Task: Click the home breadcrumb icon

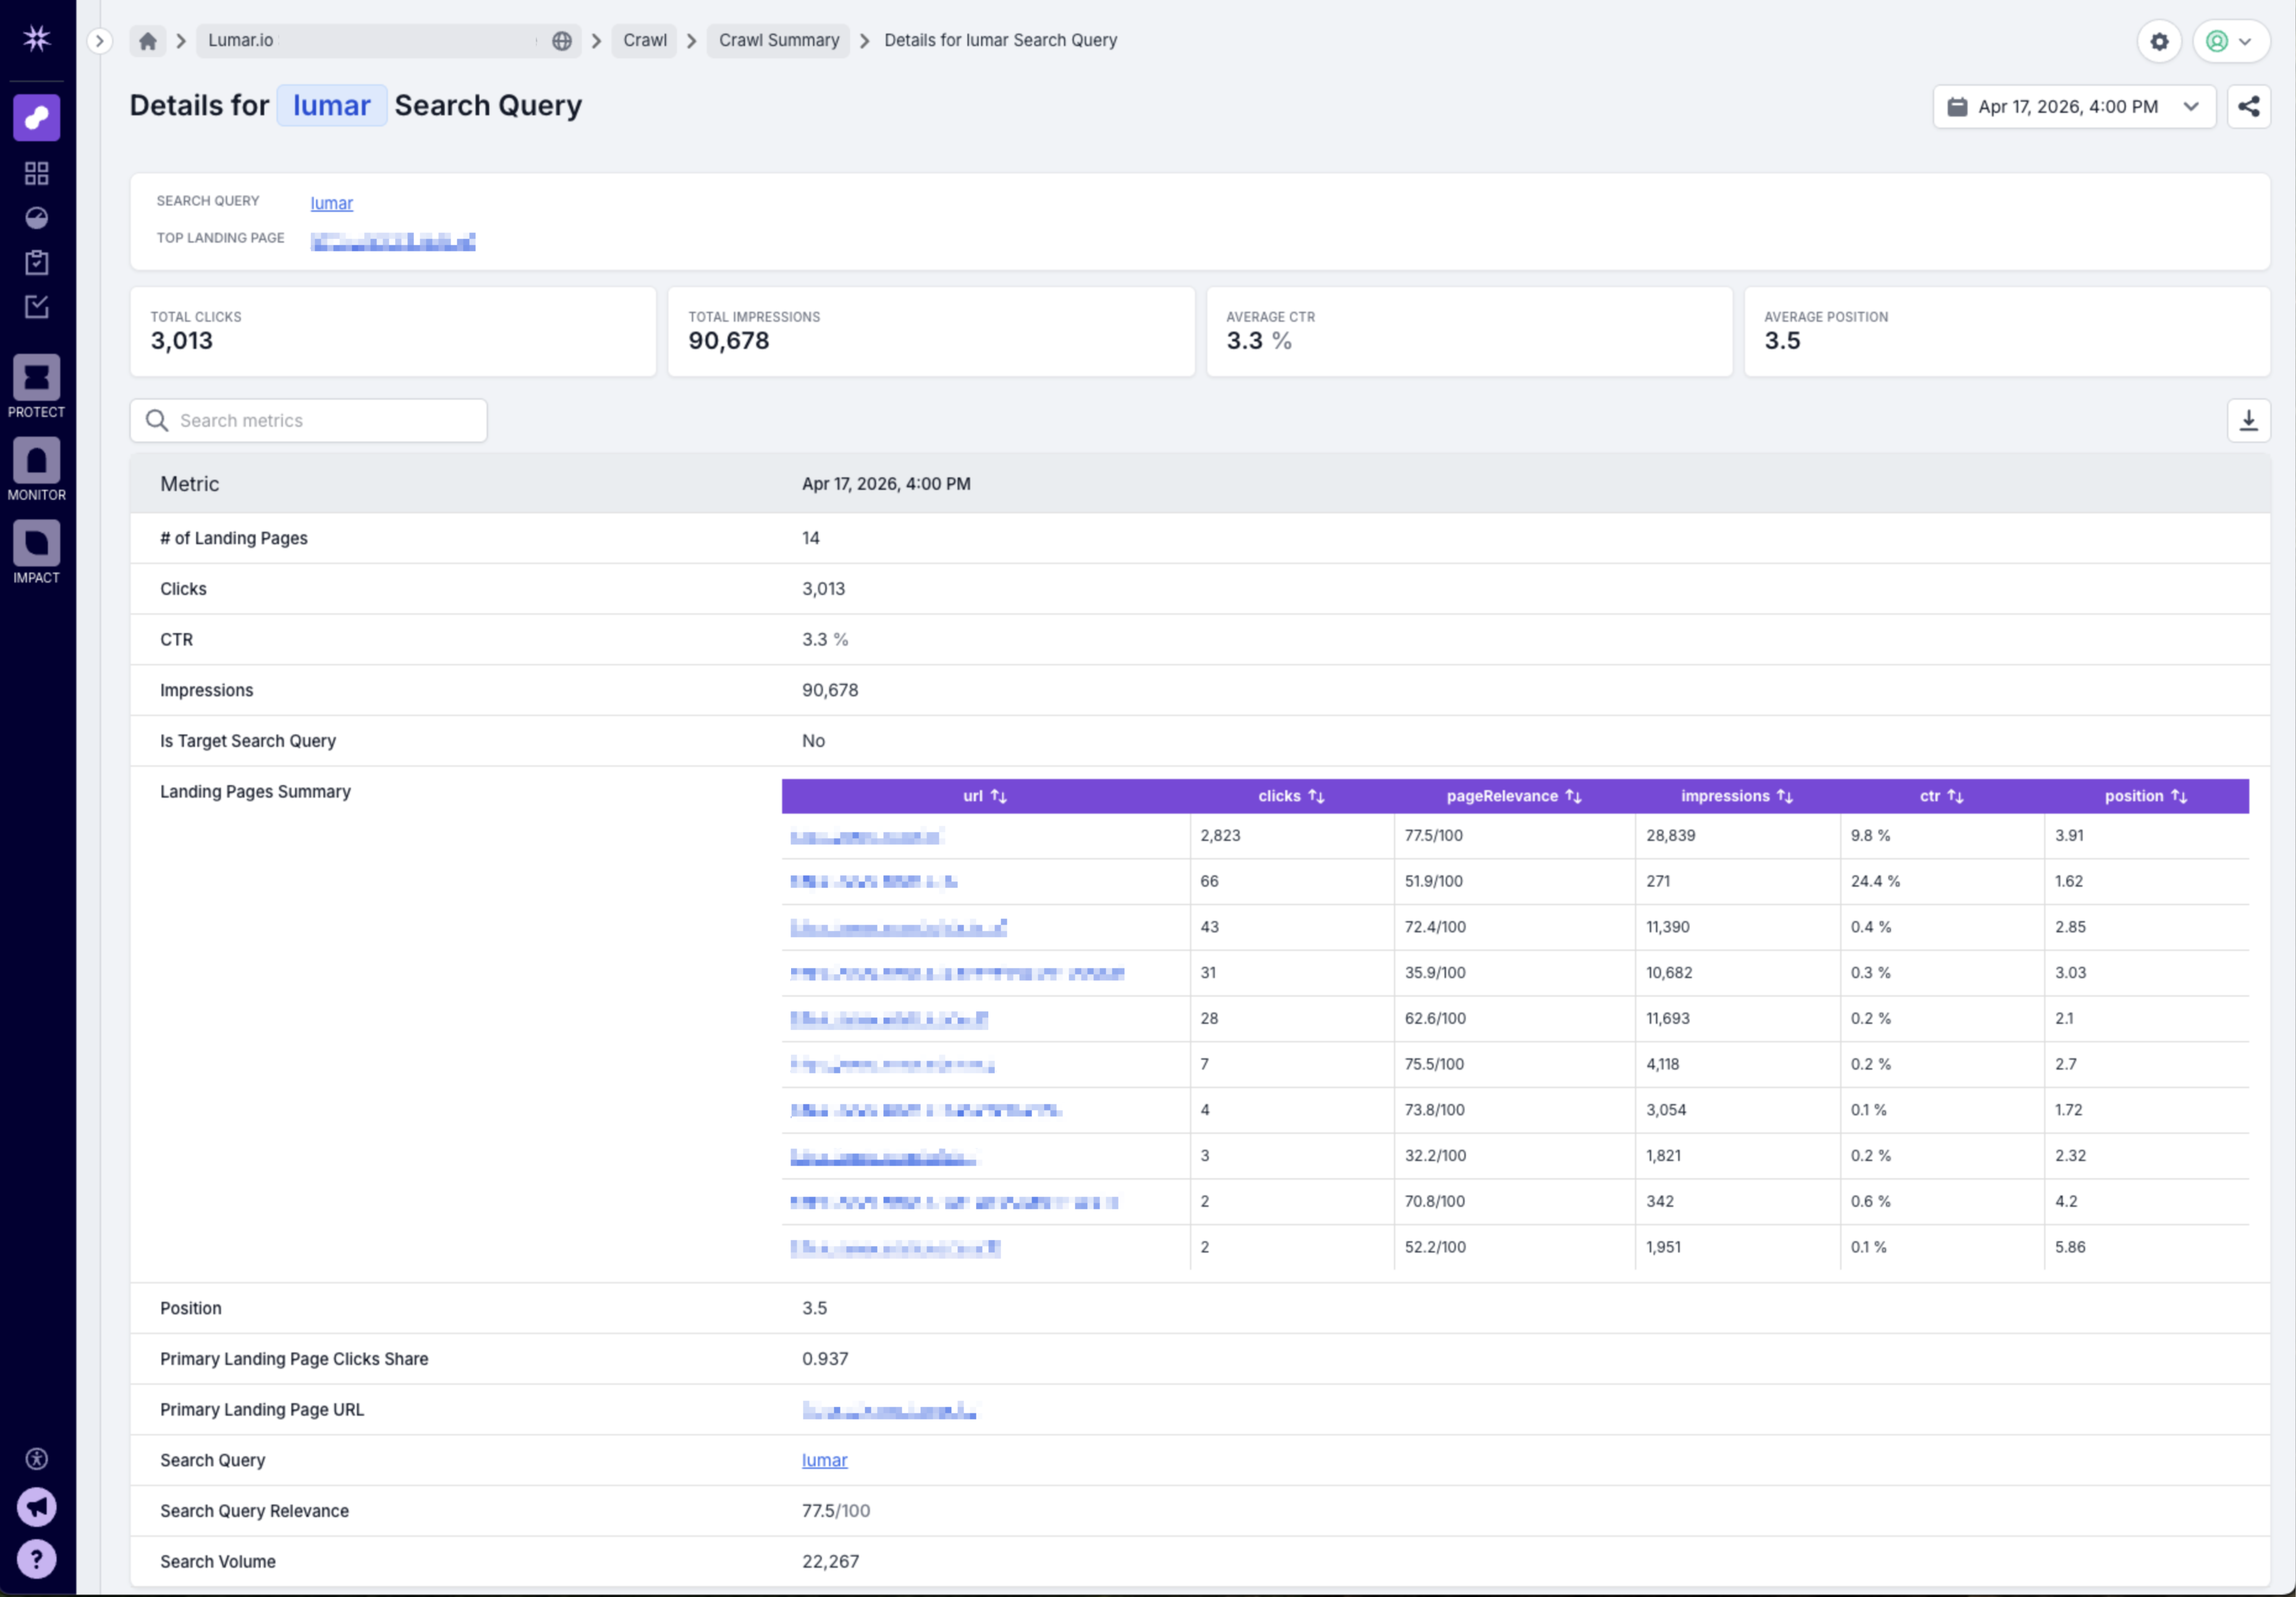Action: click(x=148, y=41)
